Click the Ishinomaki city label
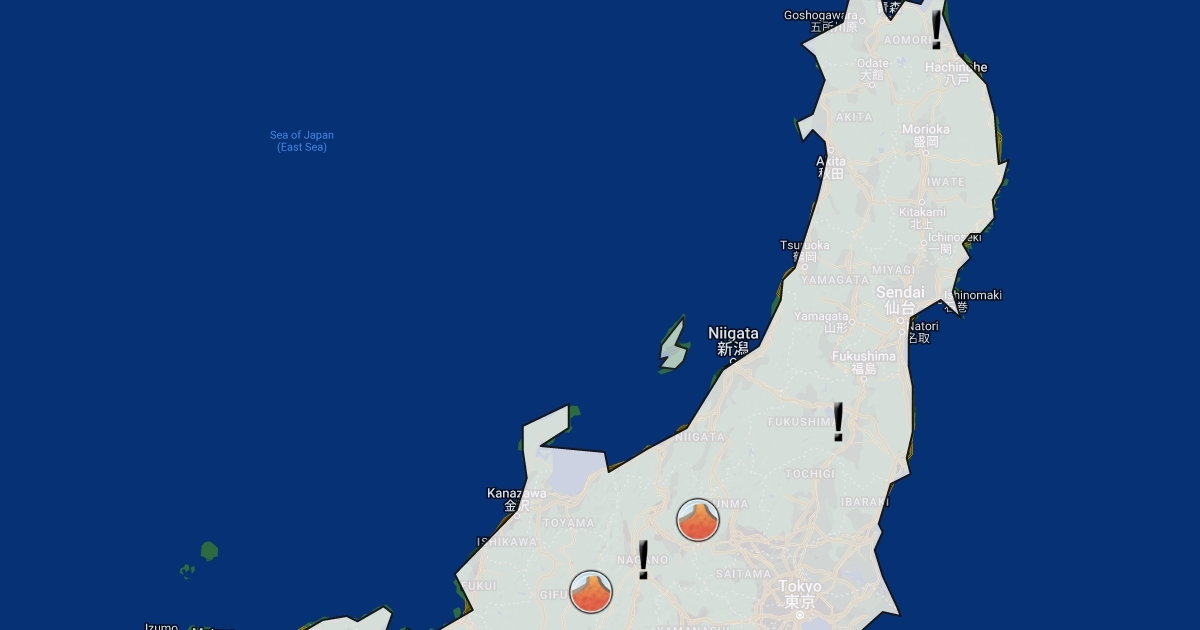Image resolution: width=1200 pixels, height=630 pixels. point(973,295)
